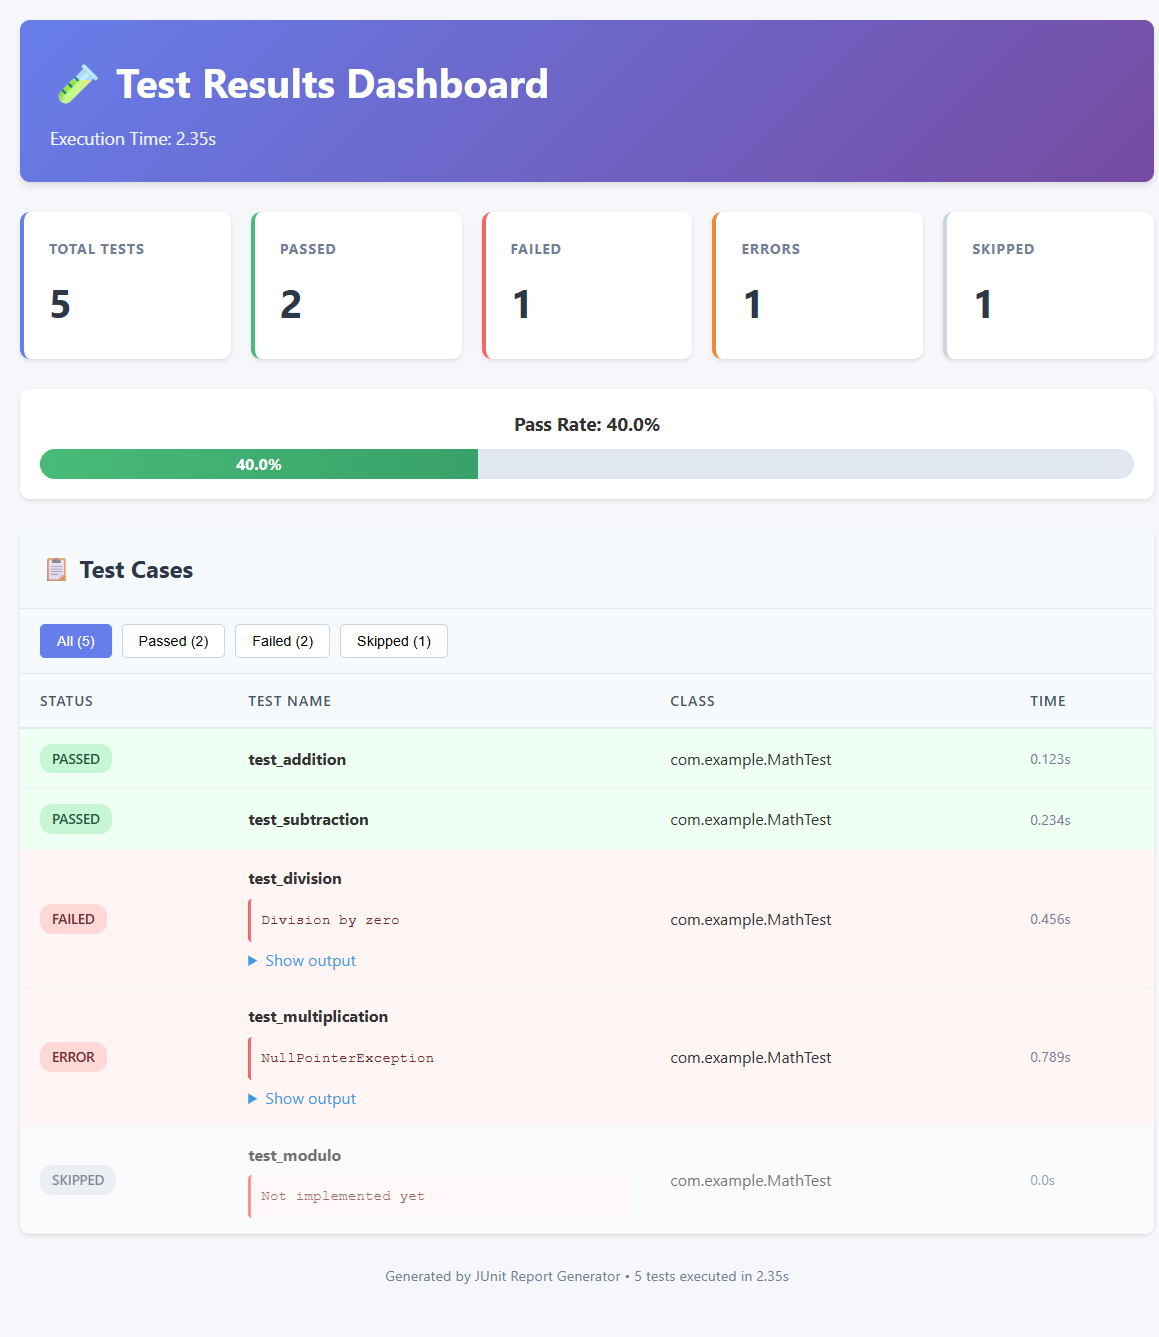Click the 0.0s time value
The image size is (1159, 1337).
(1043, 1180)
